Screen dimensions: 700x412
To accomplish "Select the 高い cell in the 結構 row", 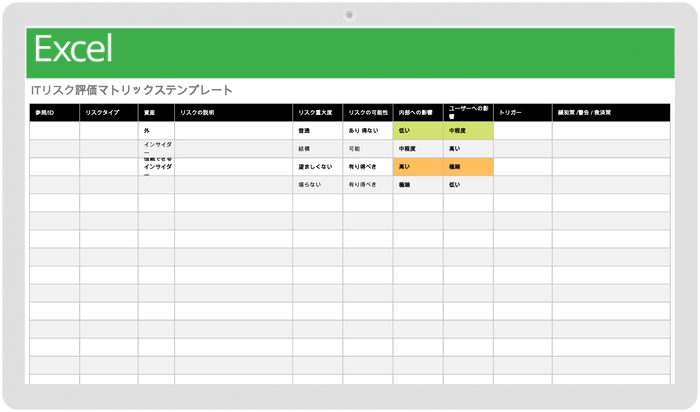I will click(x=468, y=149).
